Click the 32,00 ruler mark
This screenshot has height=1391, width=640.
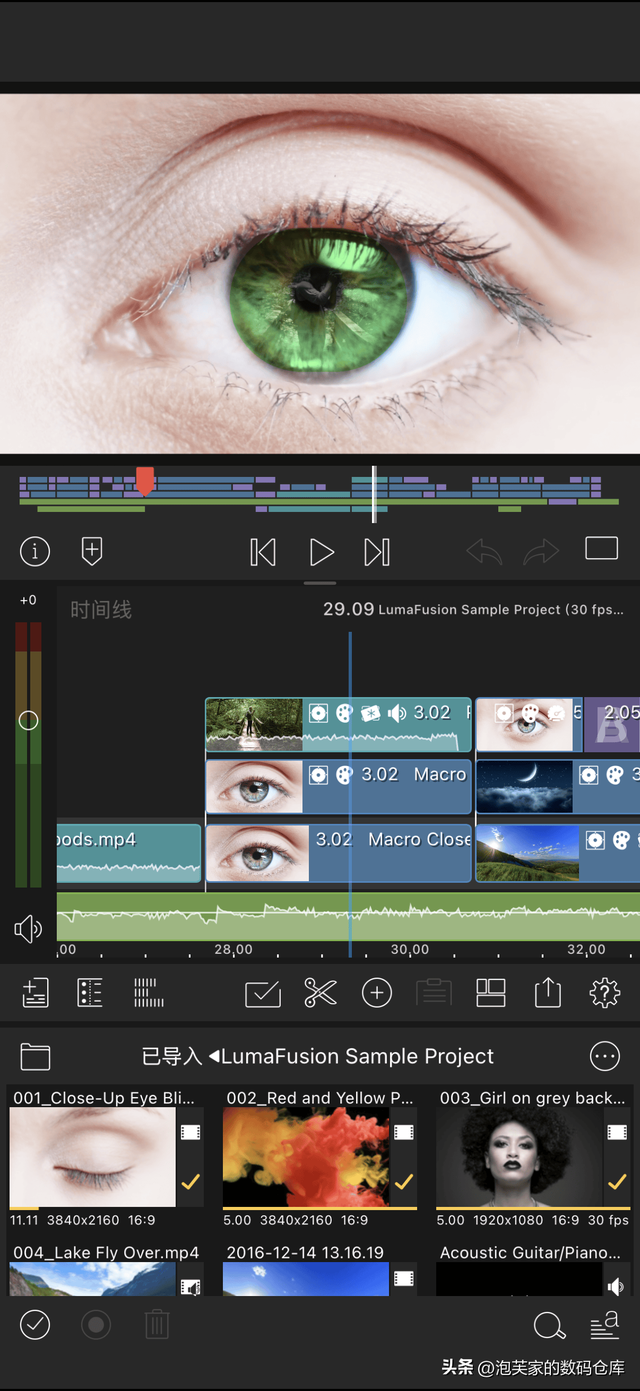pyautogui.click(x=586, y=950)
